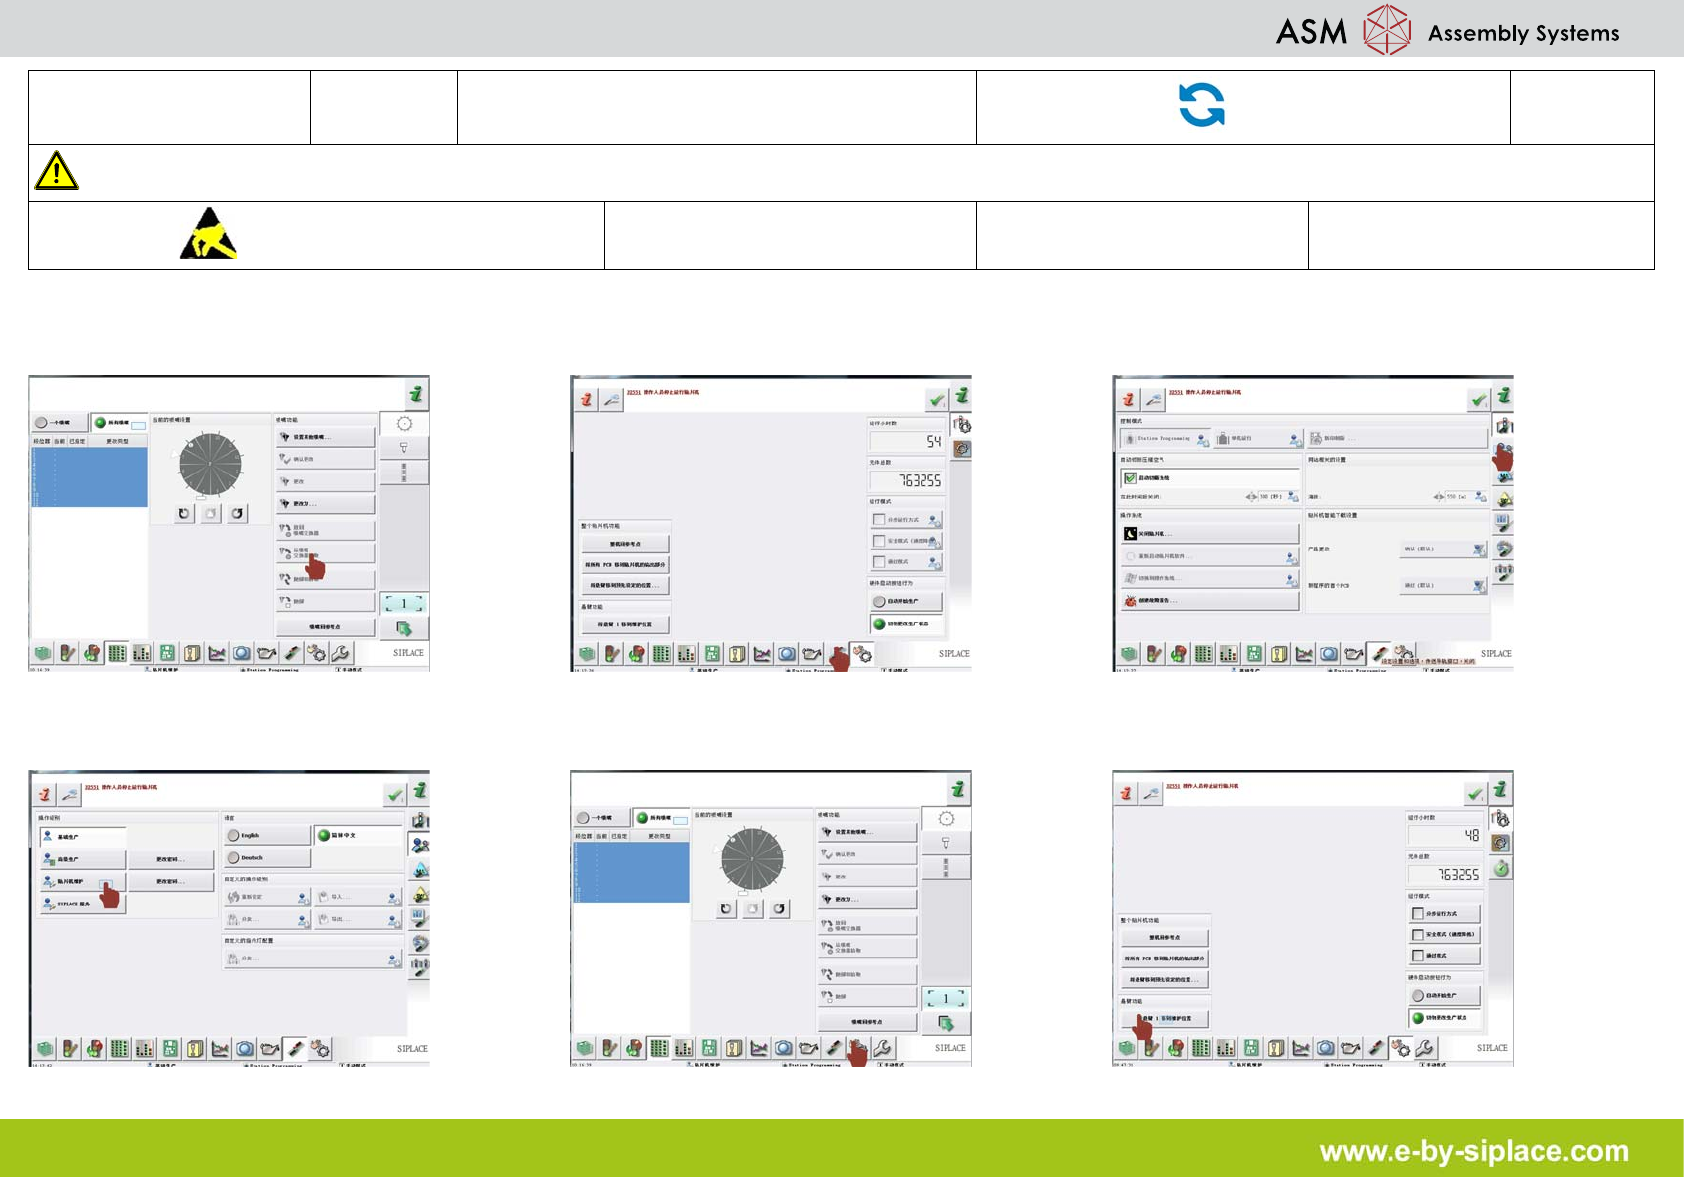Click pen tool icon beside red info, settings screenshot
Screen dimensions: 1684x1177
[1154, 400]
